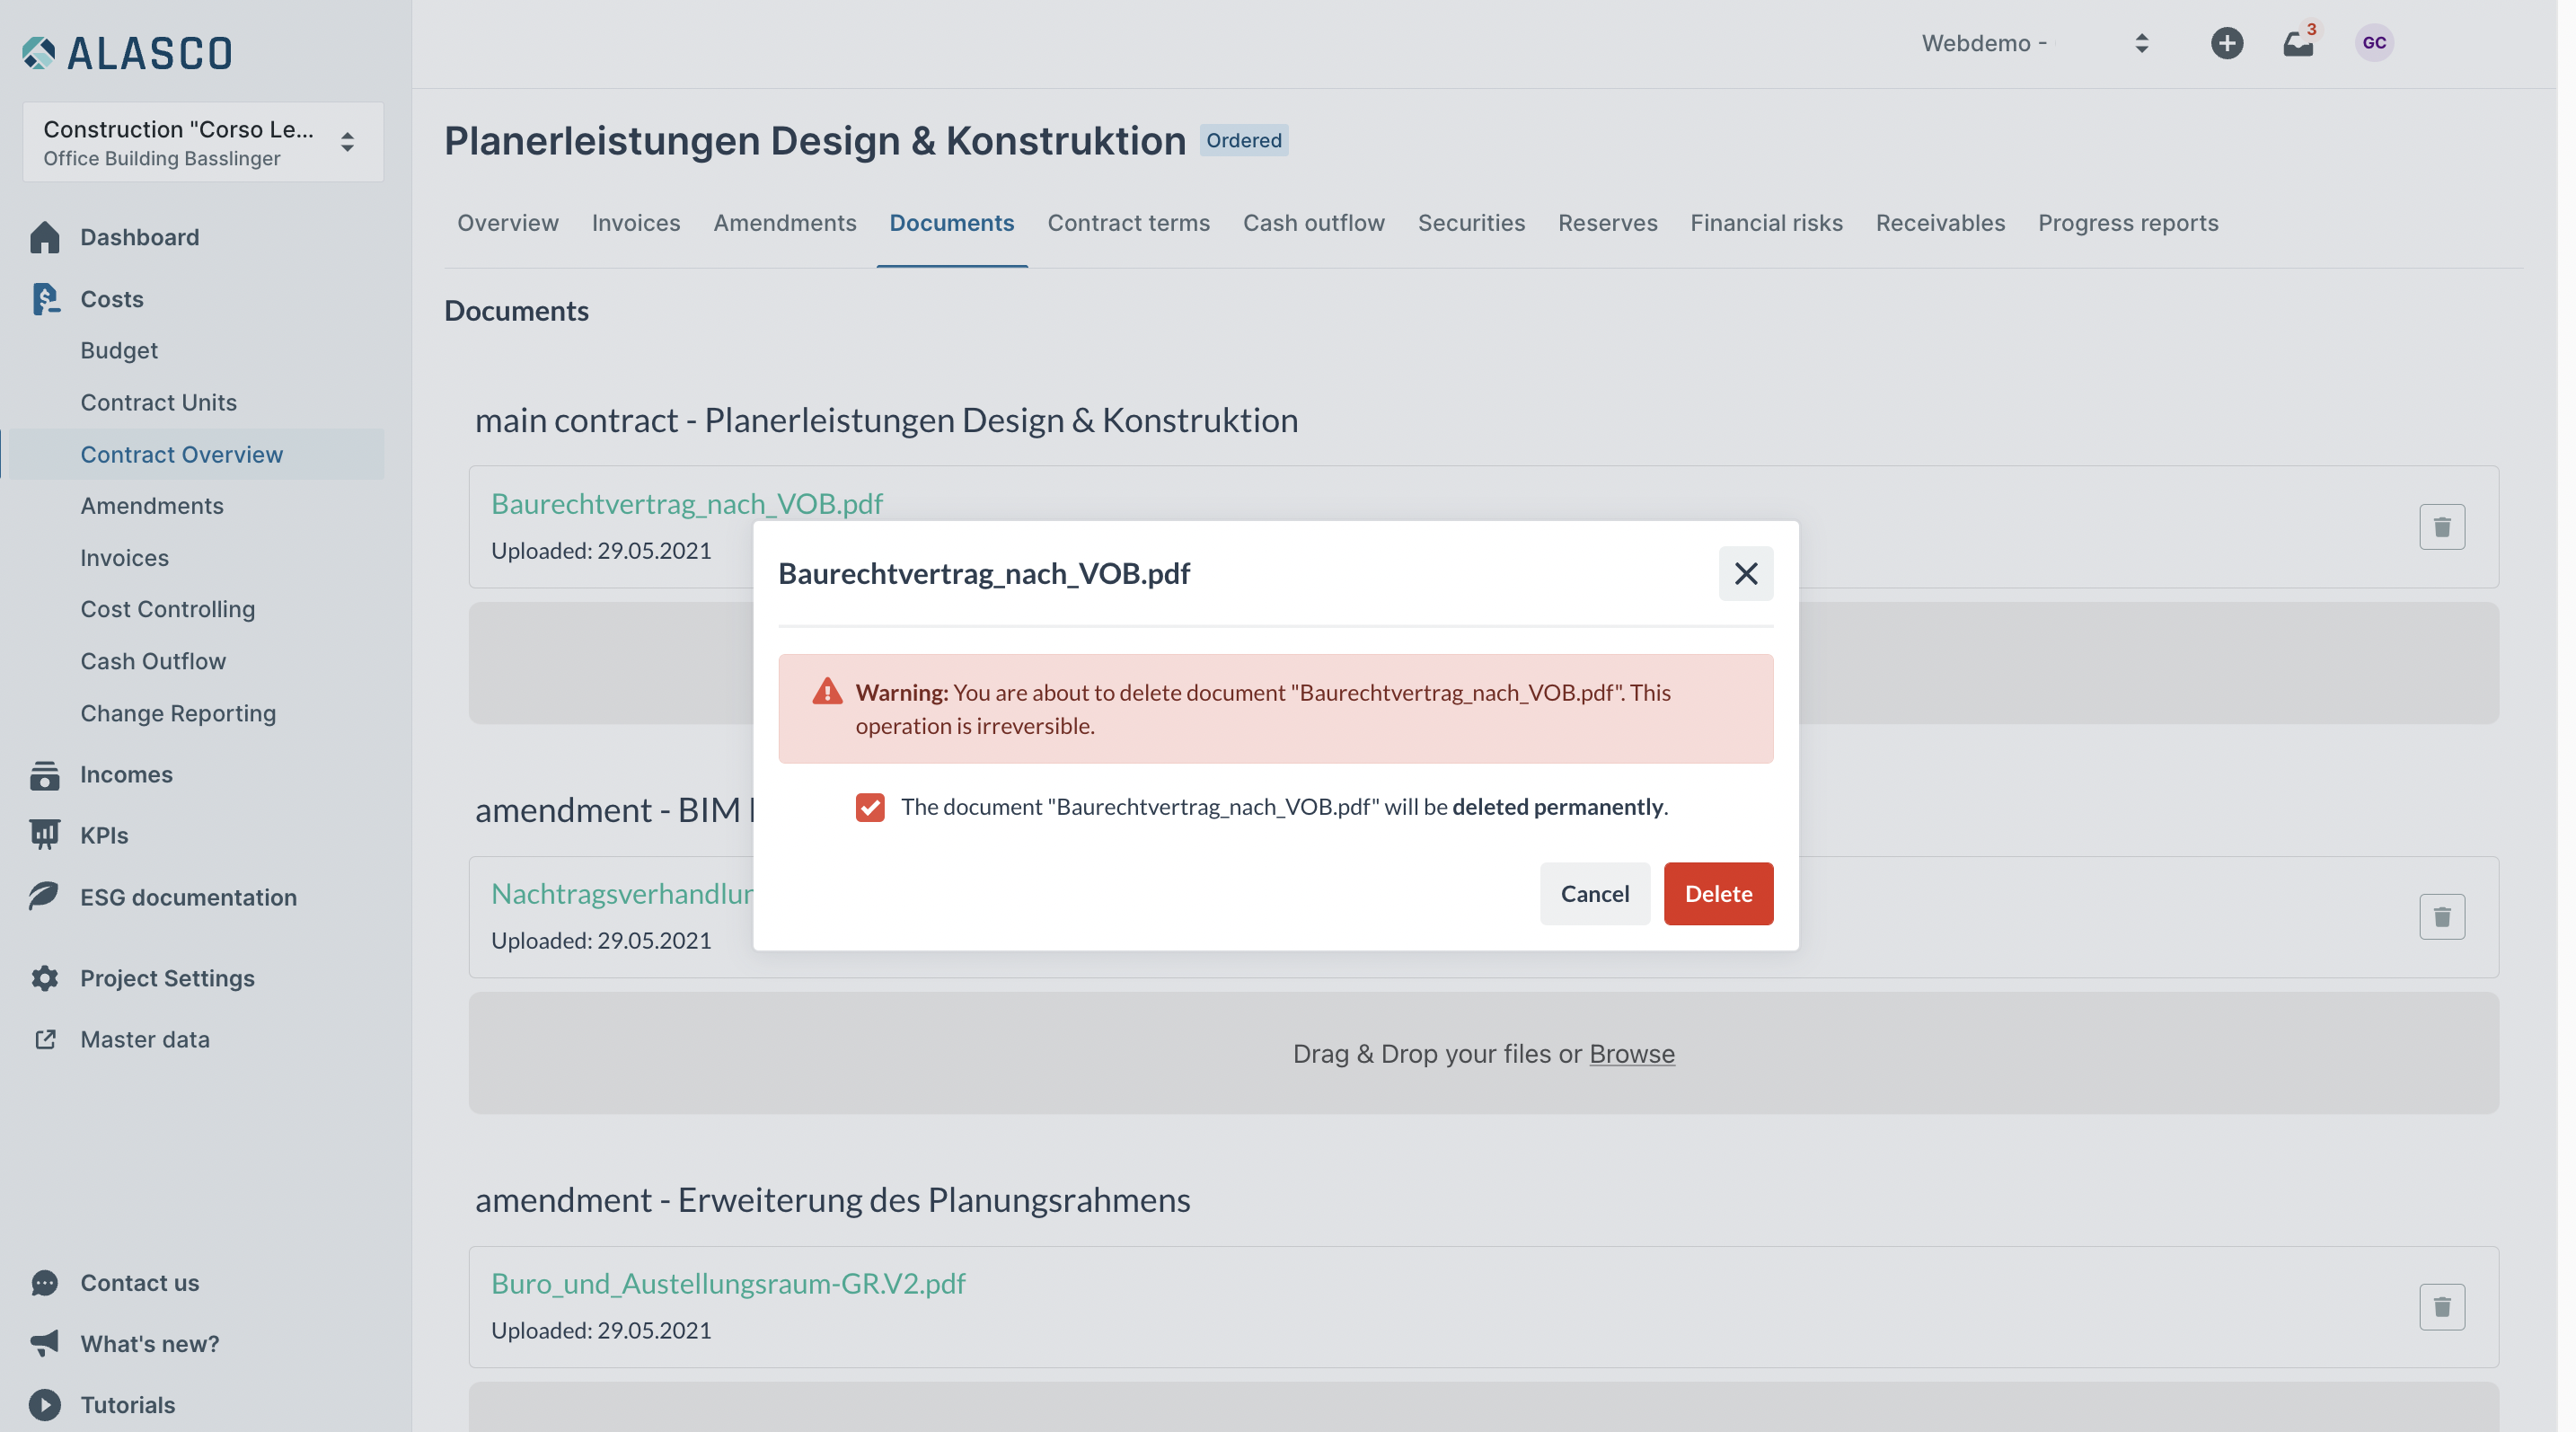Open the Receivables tab
This screenshot has height=1432, width=2576.
(x=1941, y=223)
